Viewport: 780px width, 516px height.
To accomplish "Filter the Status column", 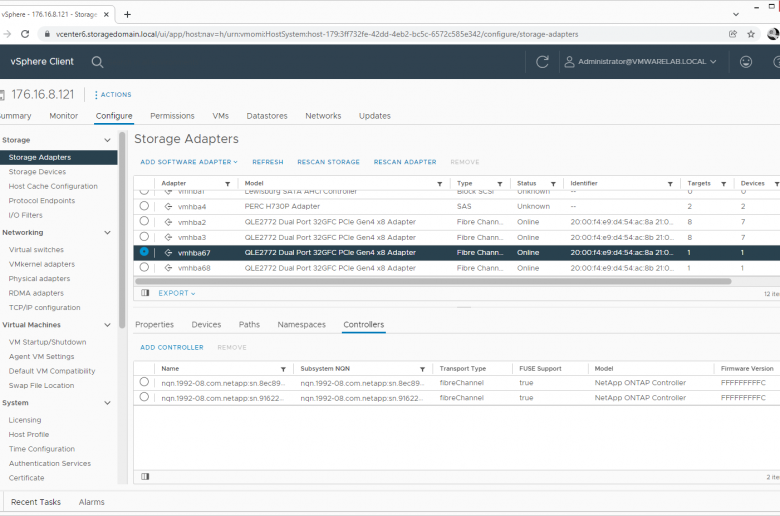I will [553, 184].
